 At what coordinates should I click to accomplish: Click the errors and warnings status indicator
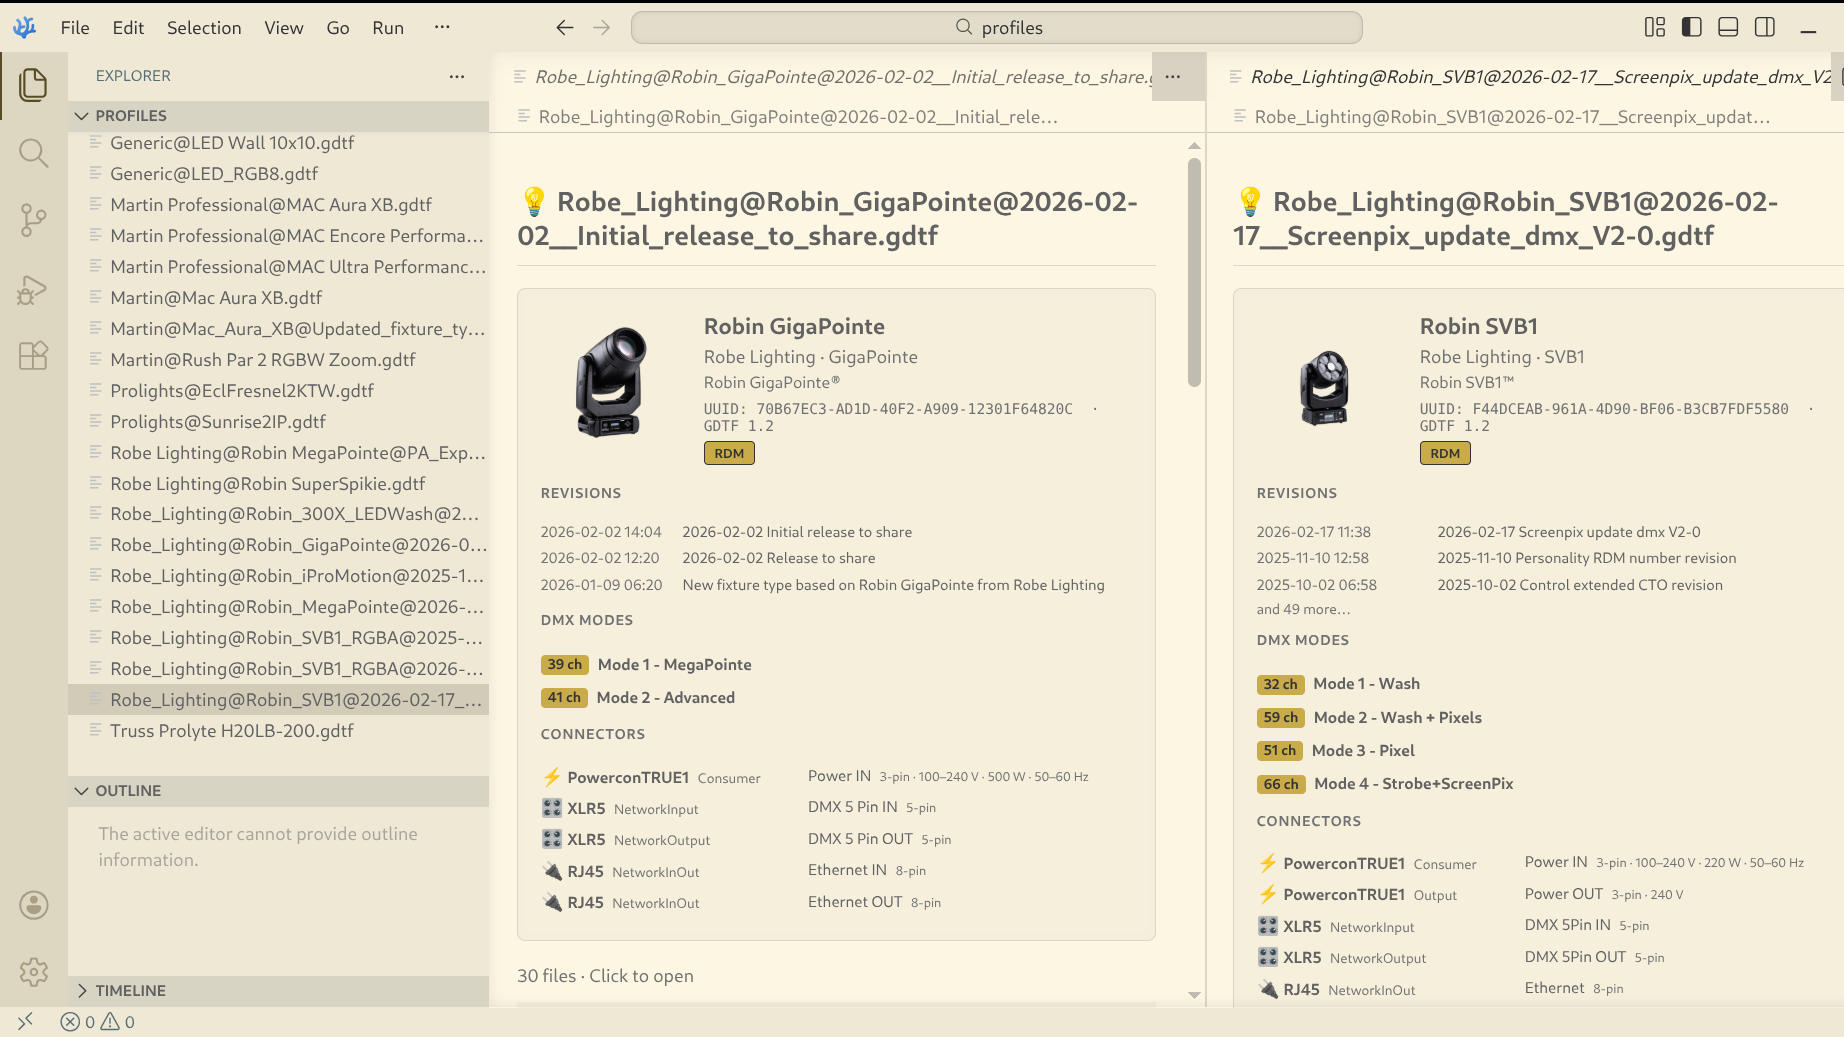pyautogui.click(x=98, y=1022)
